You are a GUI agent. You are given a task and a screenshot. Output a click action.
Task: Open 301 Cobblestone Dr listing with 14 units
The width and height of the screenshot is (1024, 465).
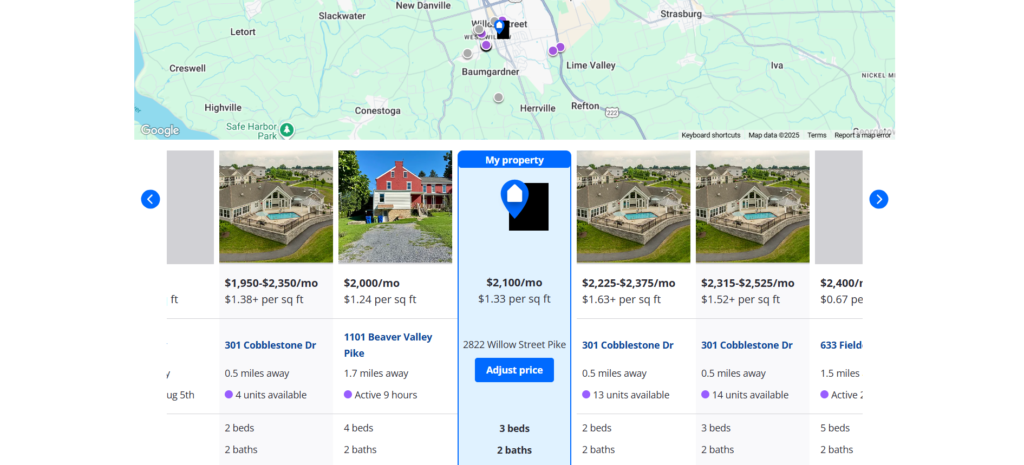pos(746,345)
